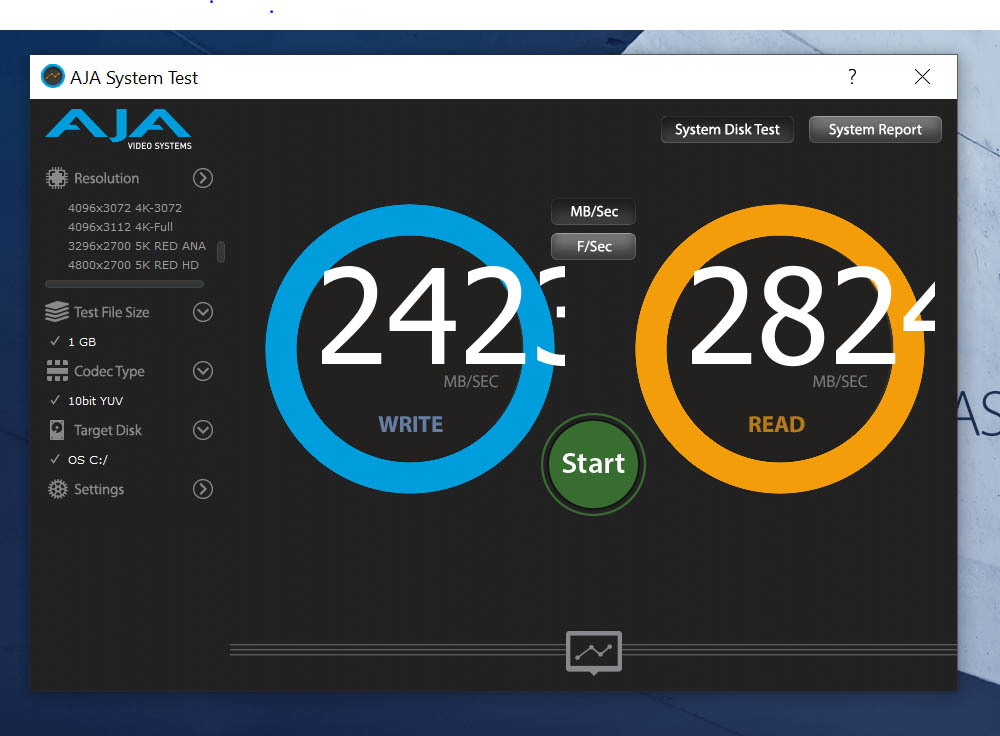Open the System Report
Viewport: 1000px width, 736px height.
tap(875, 129)
